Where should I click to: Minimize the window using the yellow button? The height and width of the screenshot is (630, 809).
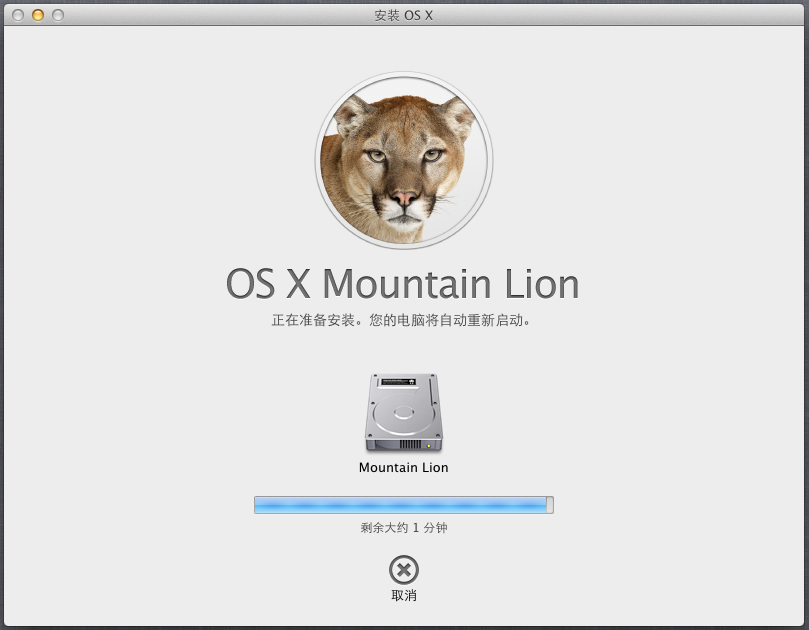point(38,15)
